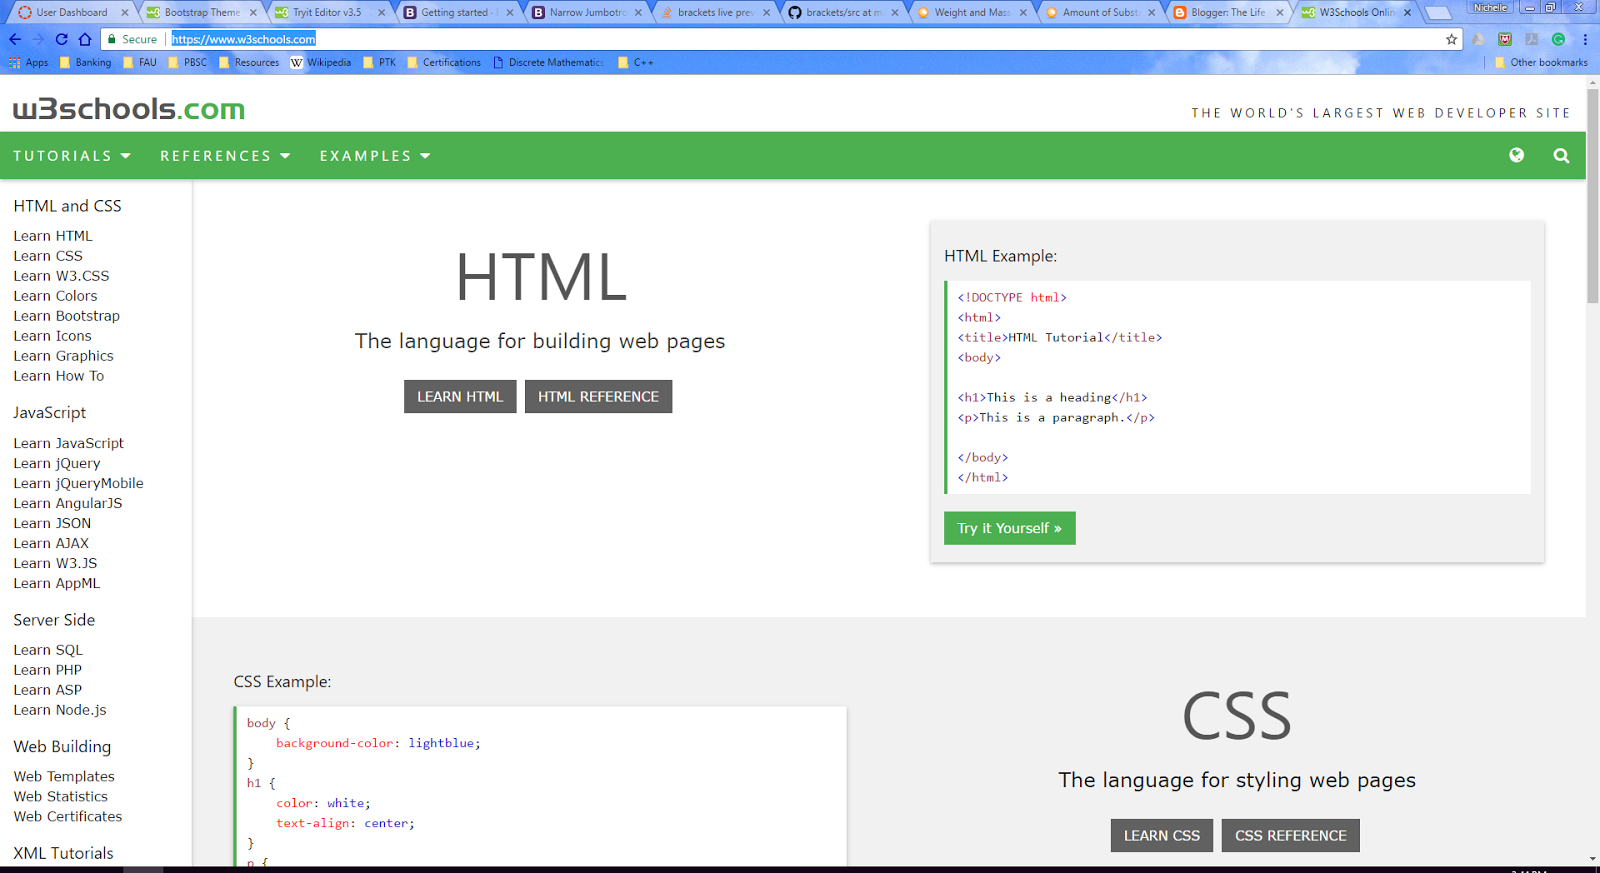Open the McAfee extension icon
Image resolution: width=1600 pixels, height=873 pixels.
(x=1505, y=39)
